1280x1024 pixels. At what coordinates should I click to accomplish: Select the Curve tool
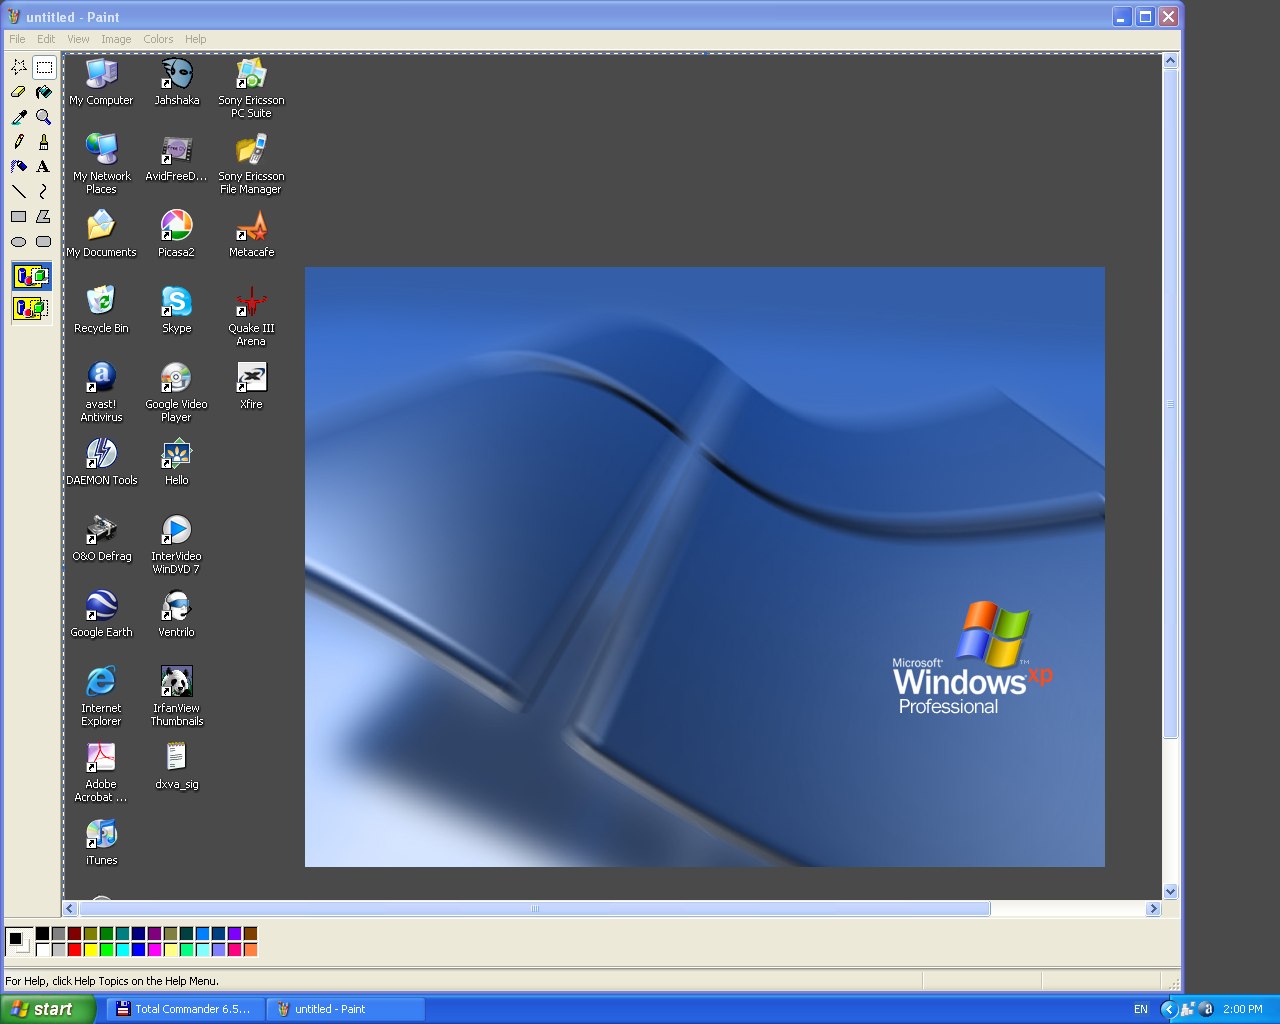pos(44,191)
